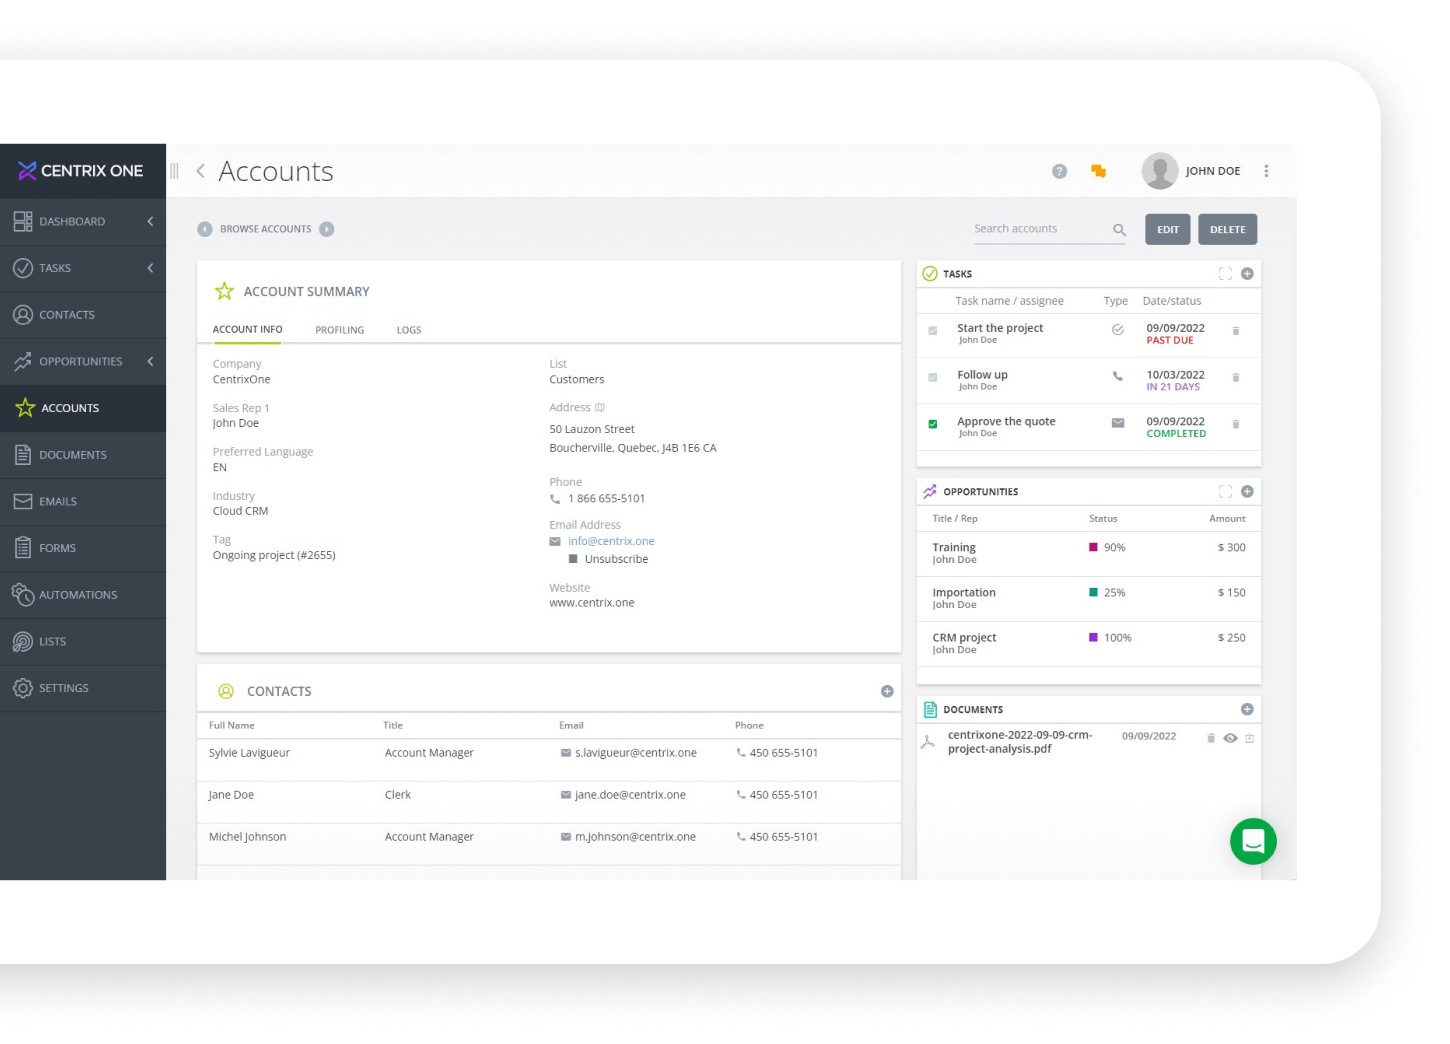
Task: Open the help question mark icon
Action: coord(1058,170)
